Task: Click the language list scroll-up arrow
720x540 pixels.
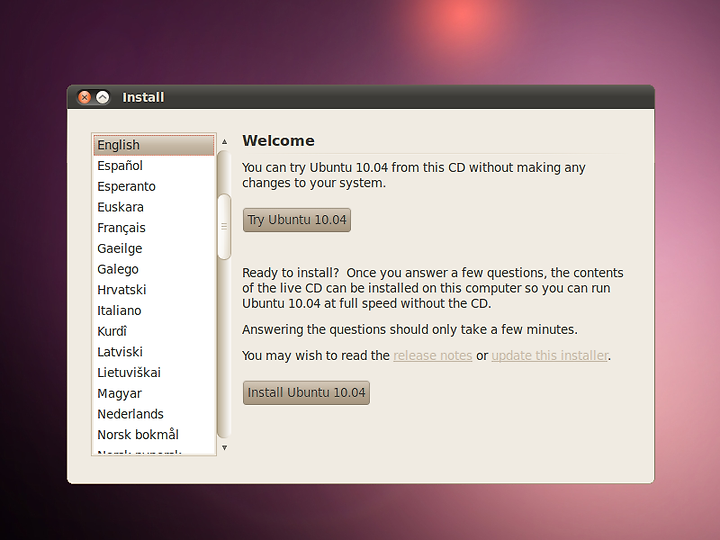Action: [x=225, y=142]
